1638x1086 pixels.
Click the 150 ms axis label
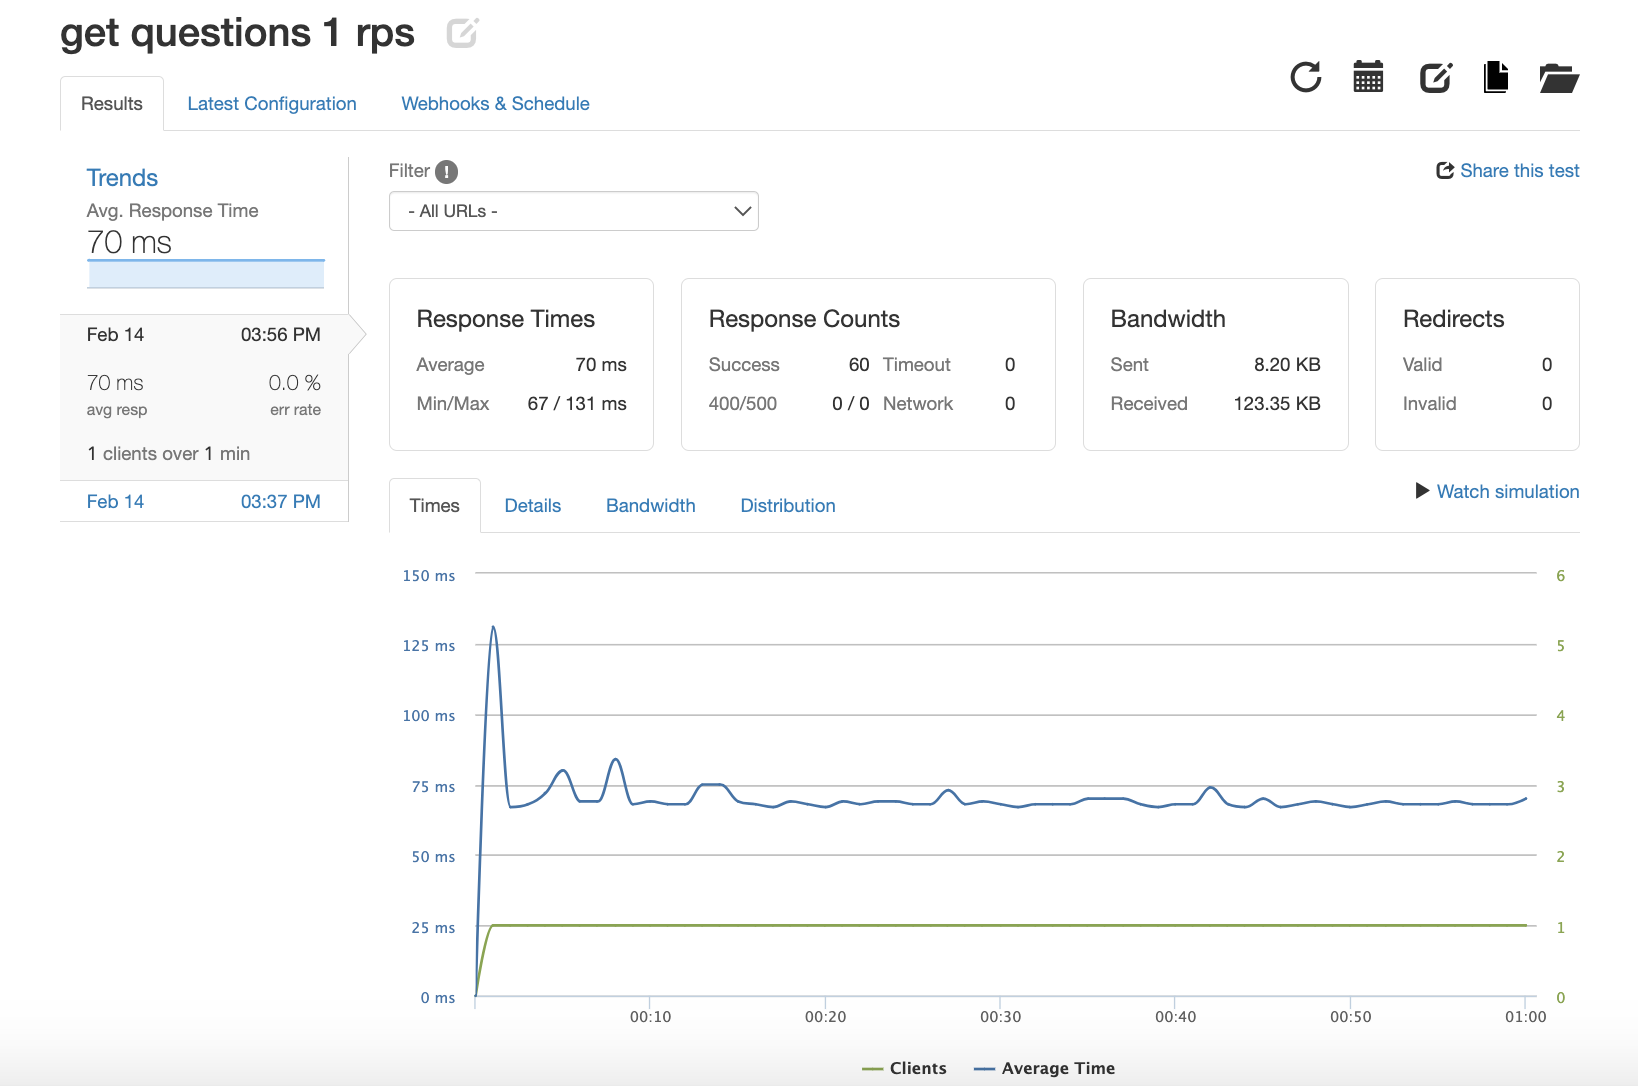[x=429, y=576]
